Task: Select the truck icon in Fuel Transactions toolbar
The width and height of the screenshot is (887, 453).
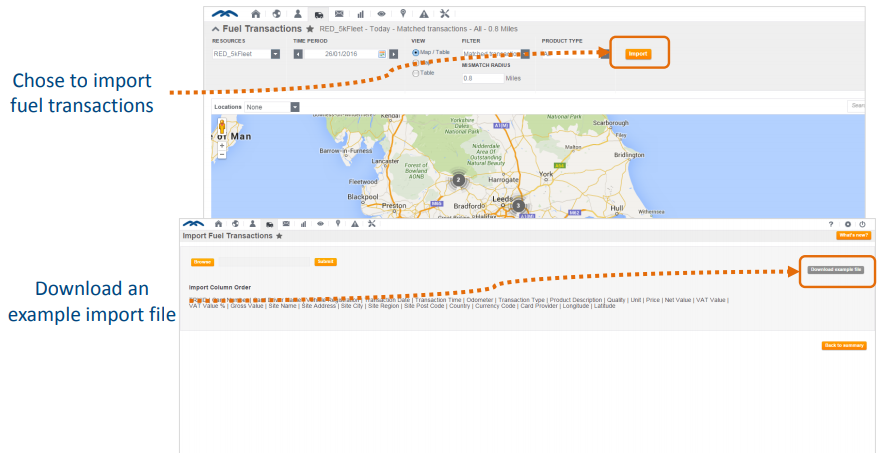Action: [319, 15]
